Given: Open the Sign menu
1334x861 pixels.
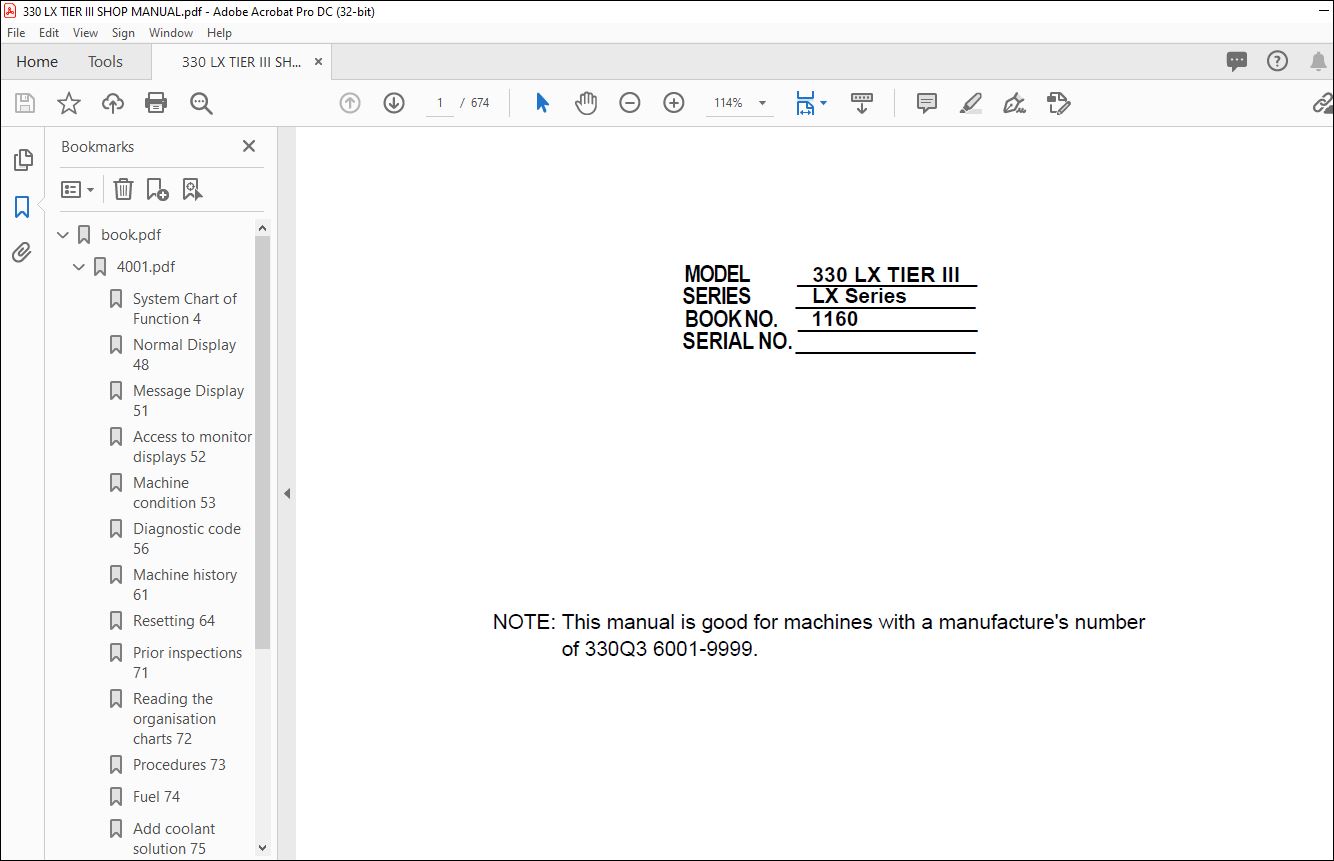Looking at the screenshot, I should [x=123, y=33].
